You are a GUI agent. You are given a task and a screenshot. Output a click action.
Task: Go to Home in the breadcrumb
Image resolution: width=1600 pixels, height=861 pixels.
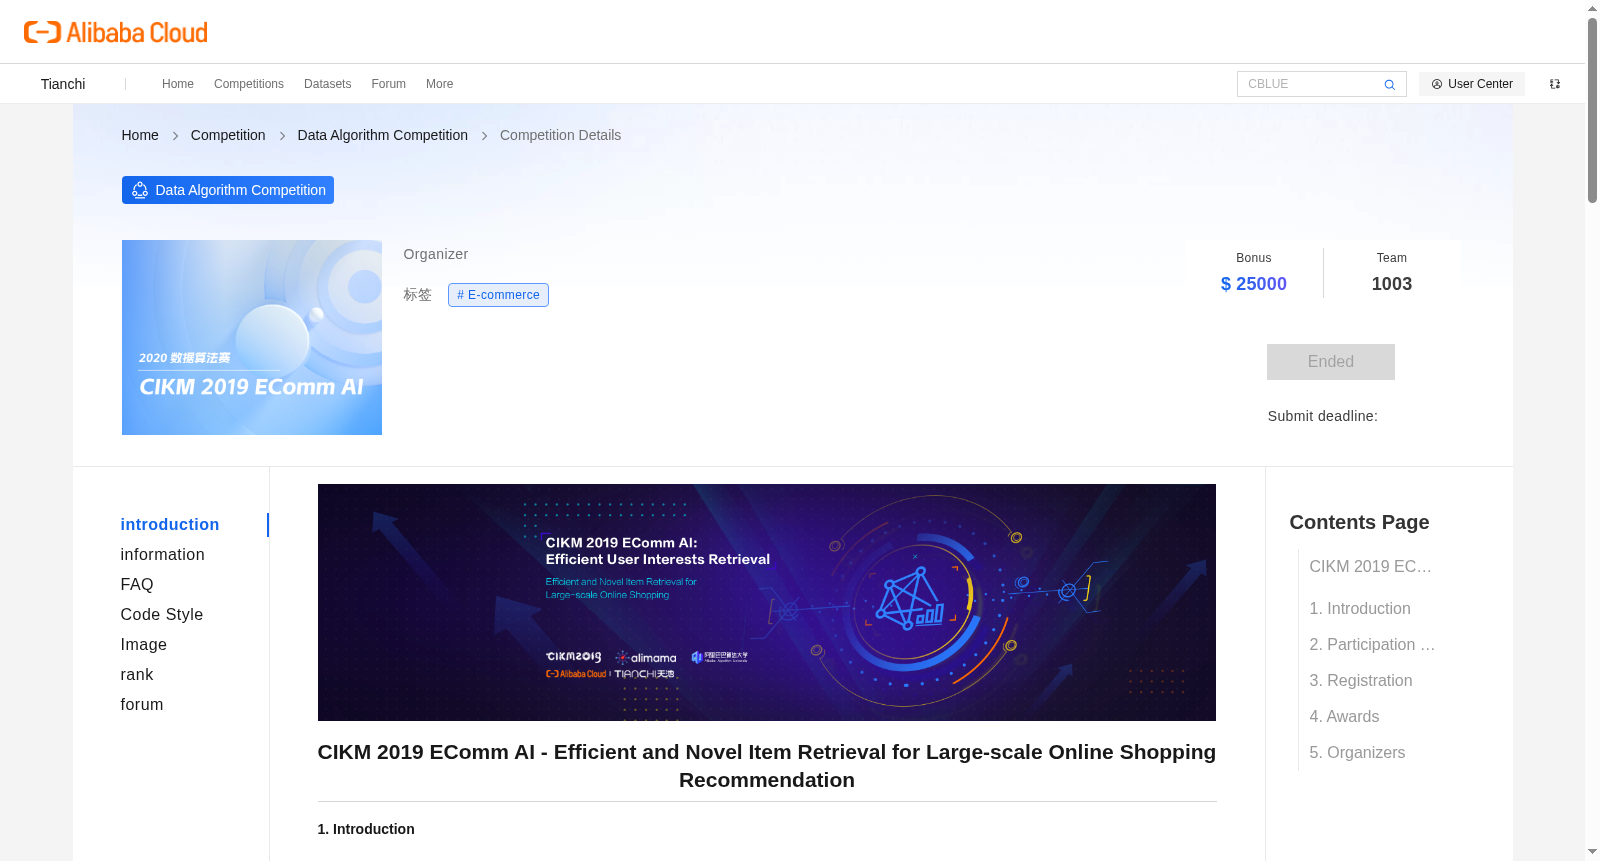tap(140, 135)
